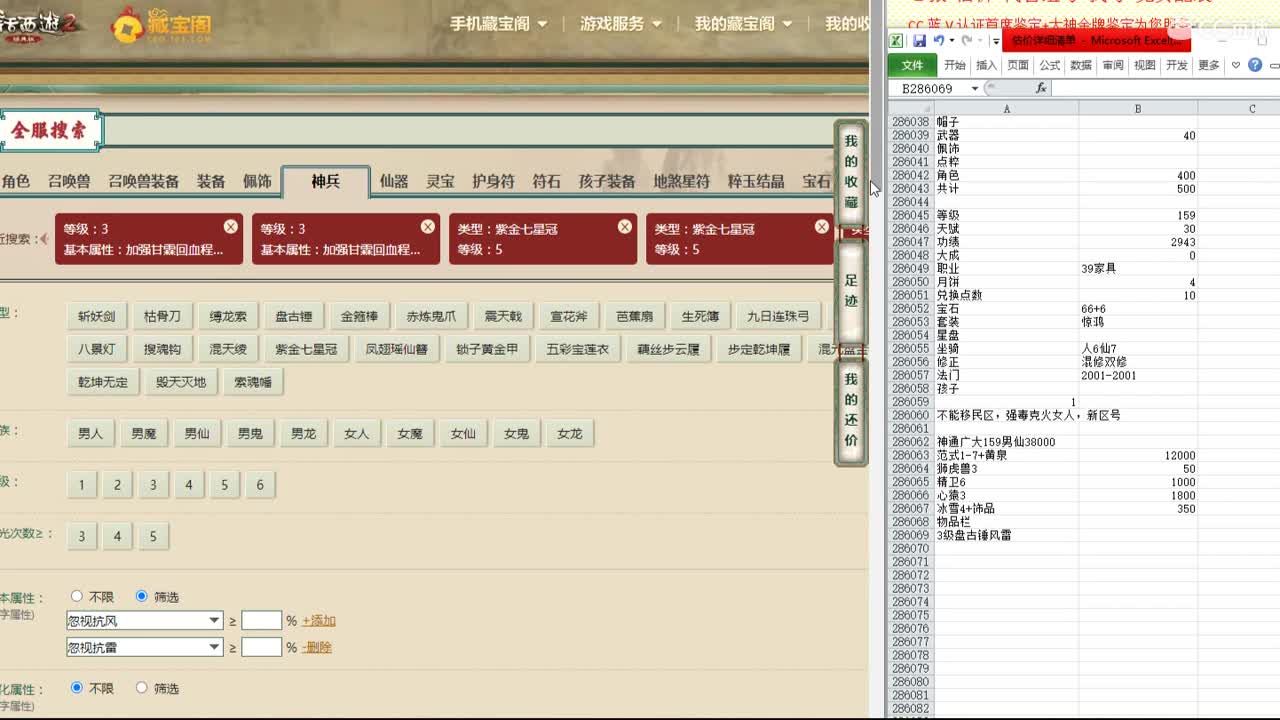This screenshot has height=720, width=1280.
Task: Select race 女鬼
Action: pos(516,433)
